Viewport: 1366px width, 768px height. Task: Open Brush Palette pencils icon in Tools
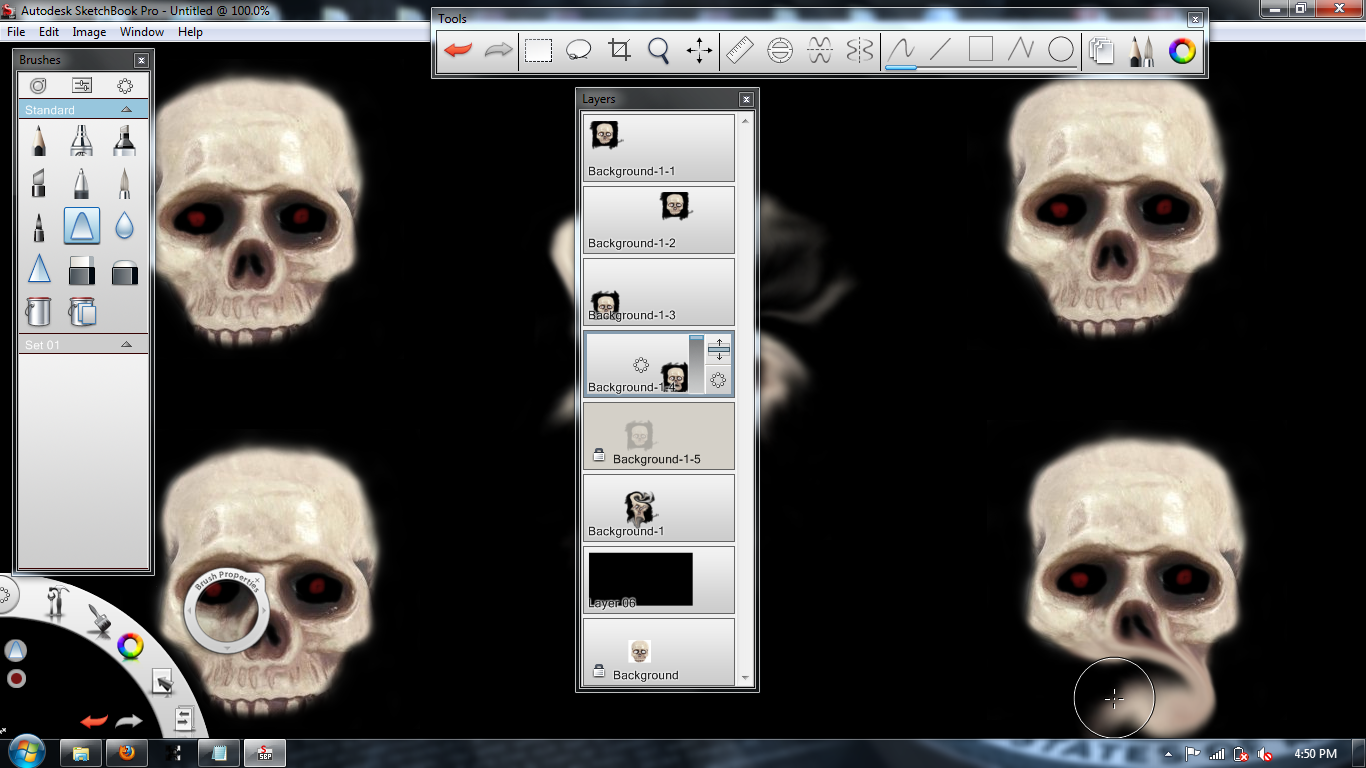coord(1142,50)
